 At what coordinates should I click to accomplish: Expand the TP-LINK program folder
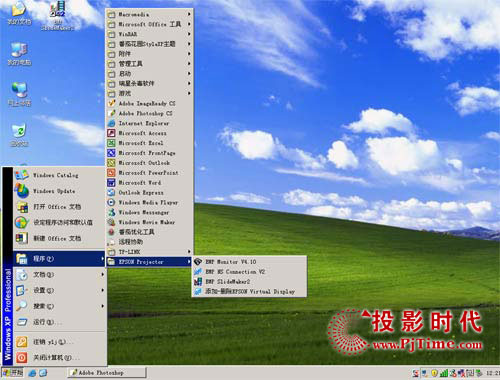pos(149,252)
